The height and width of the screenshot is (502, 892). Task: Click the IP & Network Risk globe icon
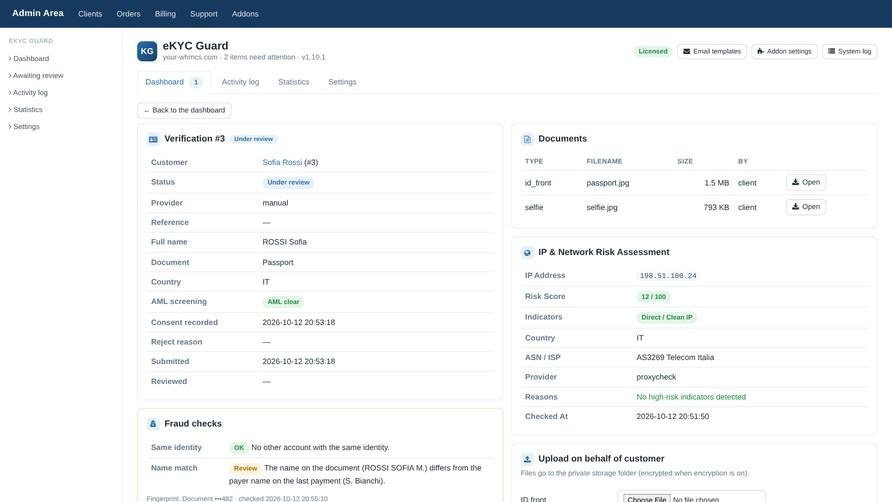[527, 252]
